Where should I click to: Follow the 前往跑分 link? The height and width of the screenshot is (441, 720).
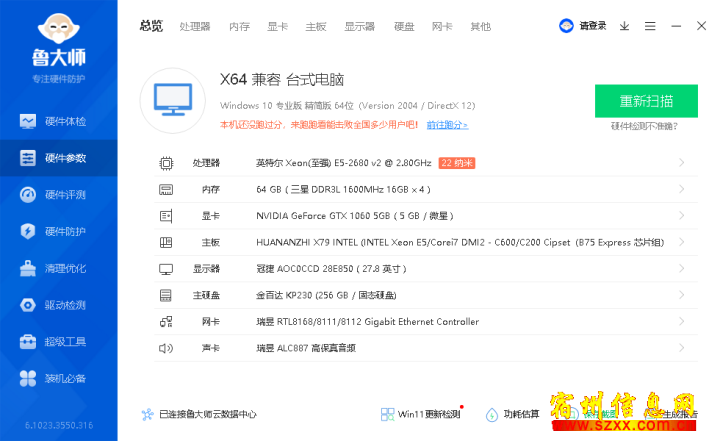tap(447, 125)
